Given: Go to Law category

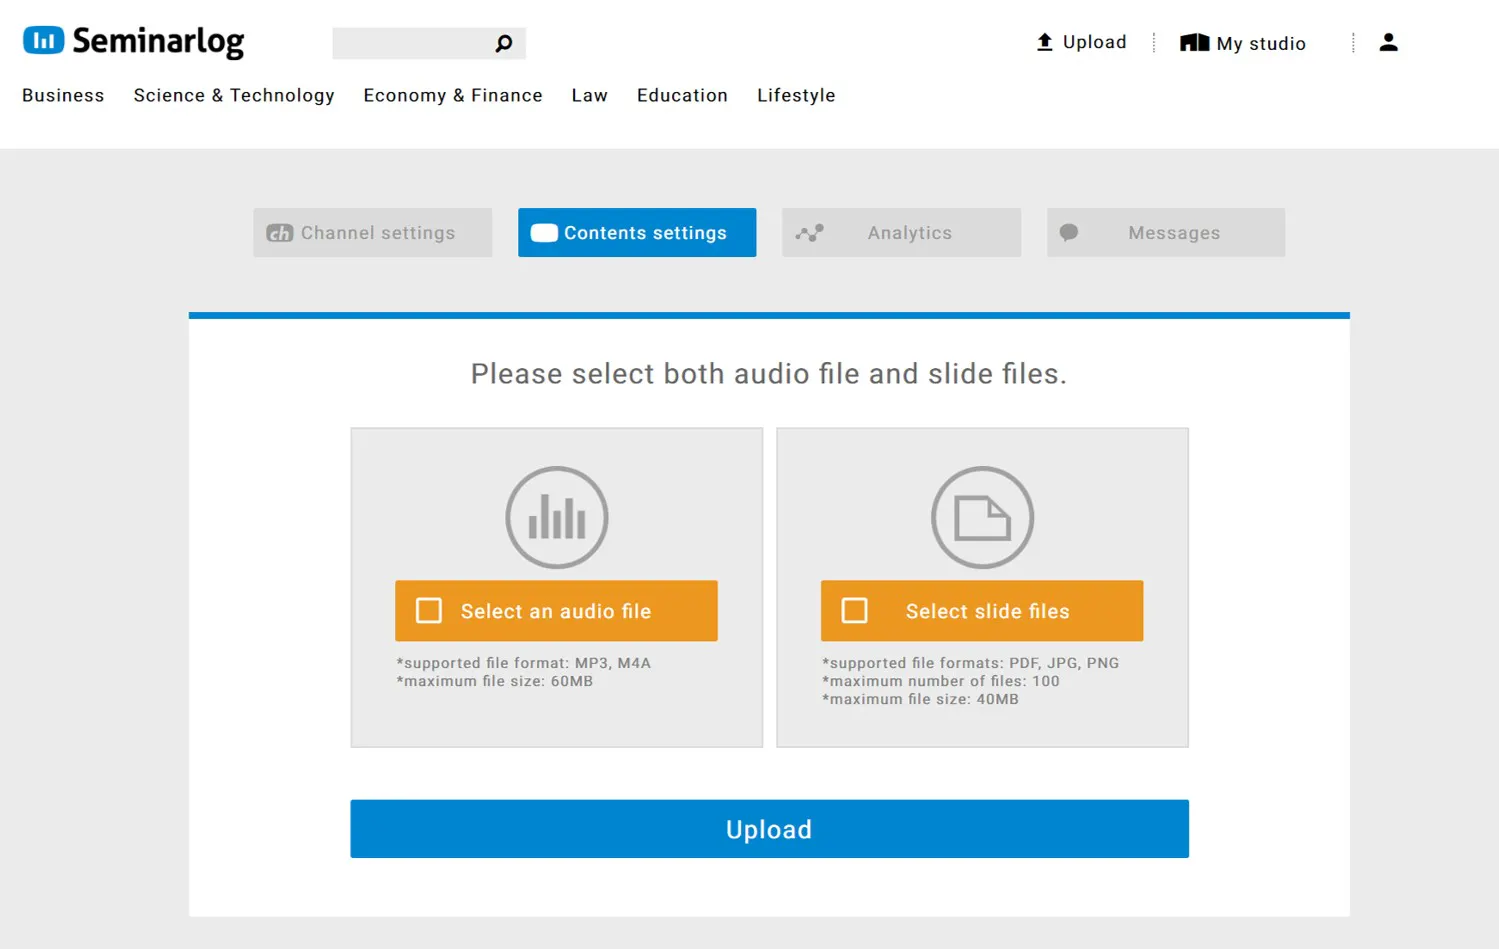Looking at the screenshot, I should (590, 95).
